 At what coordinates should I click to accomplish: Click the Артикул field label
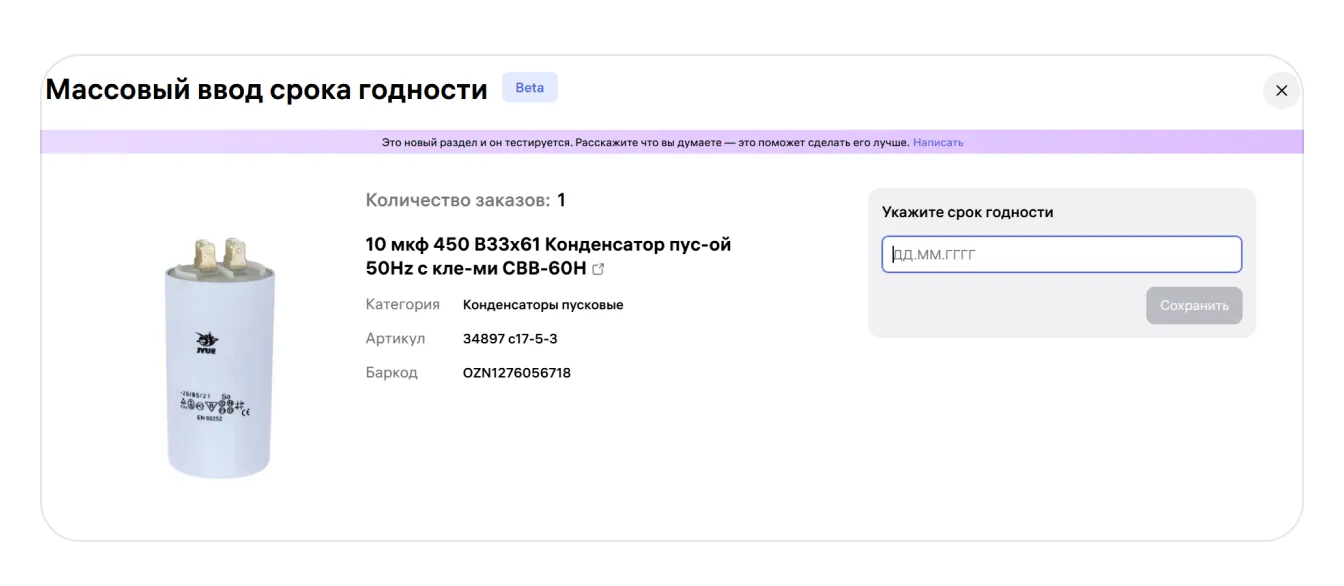[x=395, y=339]
